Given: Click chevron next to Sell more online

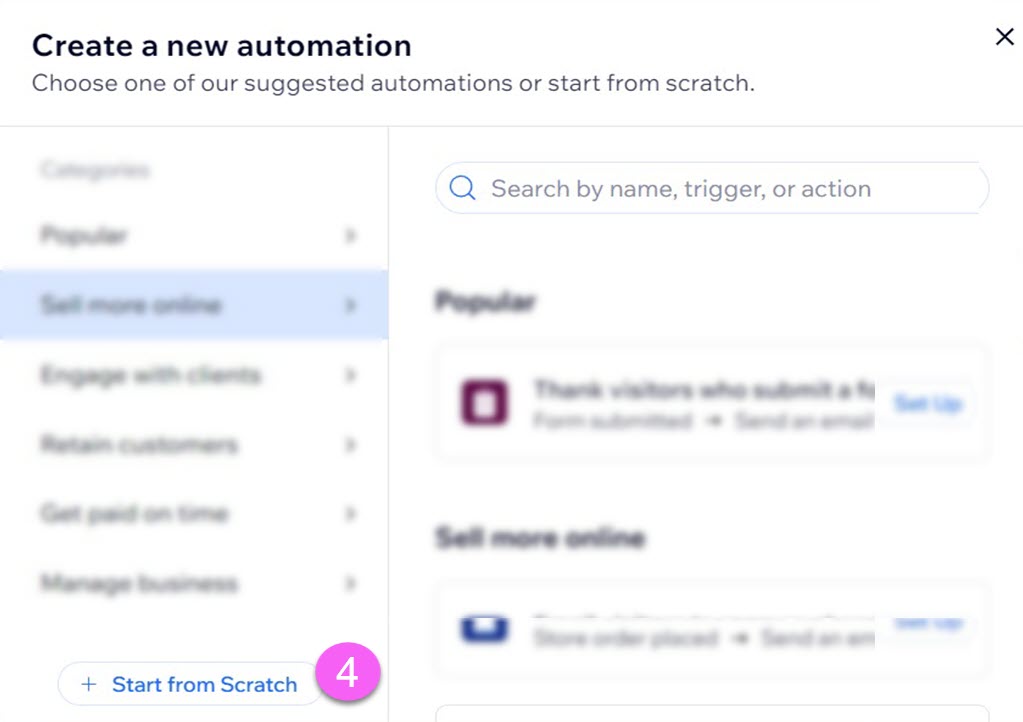Looking at the screenshot, I should point(350,305).
